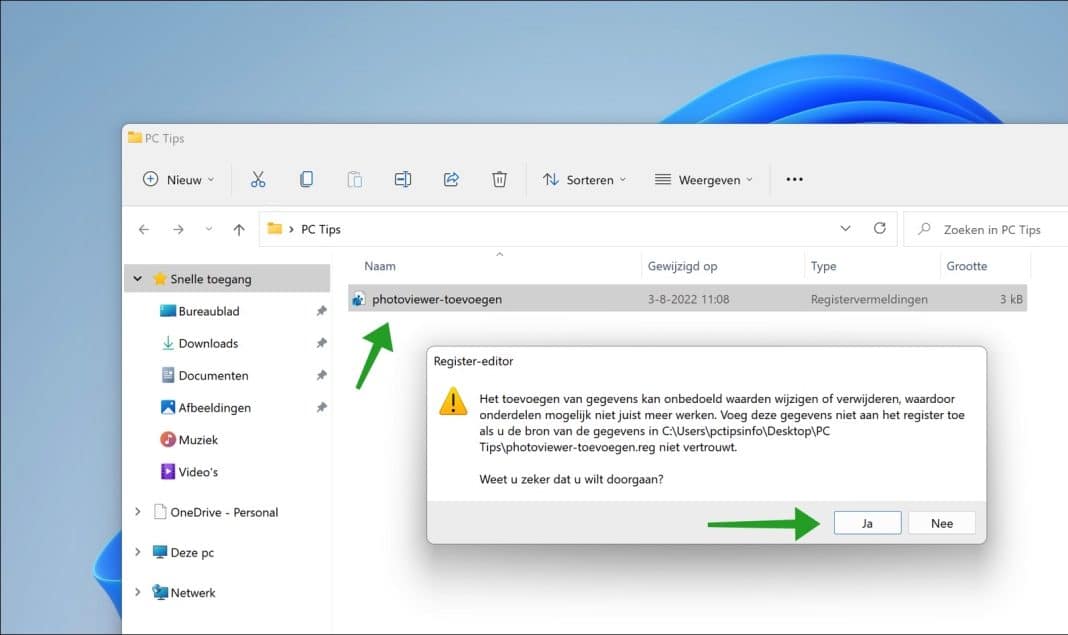Image resolution: width=1068 pixels, height=635 pixels.
Task: Unpin Downloads from Snelle toegang
Action: point(321,343)
